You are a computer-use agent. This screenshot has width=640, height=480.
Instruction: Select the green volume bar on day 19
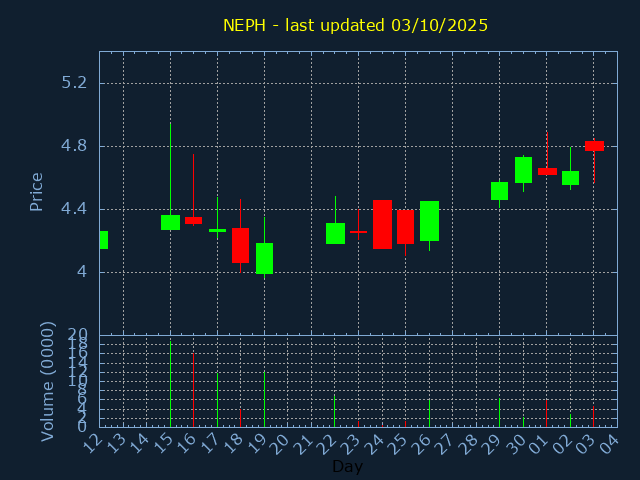[x=264, y=399]
